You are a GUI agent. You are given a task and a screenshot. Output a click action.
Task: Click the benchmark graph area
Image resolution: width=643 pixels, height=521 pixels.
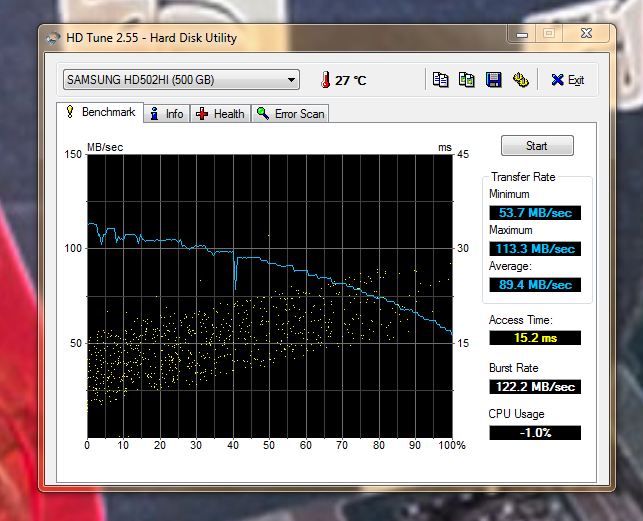click(x=270, y=296)
